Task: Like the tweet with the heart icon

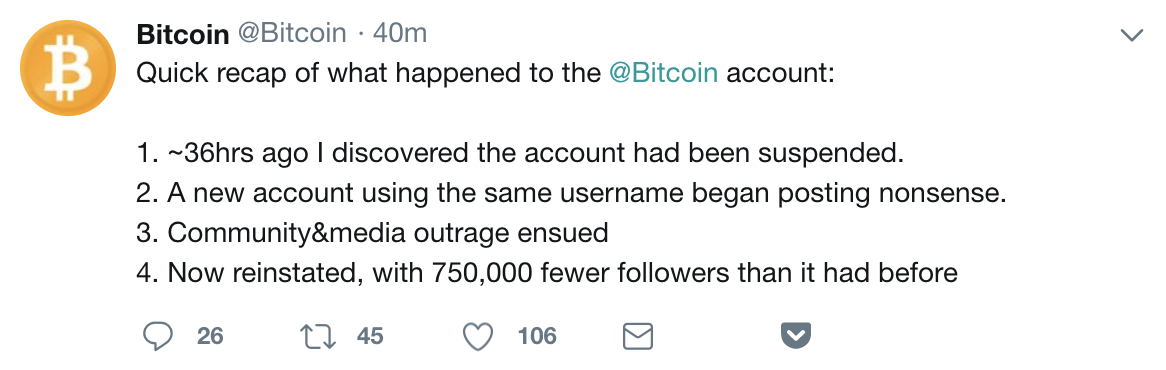Action: tap(478, 337)
